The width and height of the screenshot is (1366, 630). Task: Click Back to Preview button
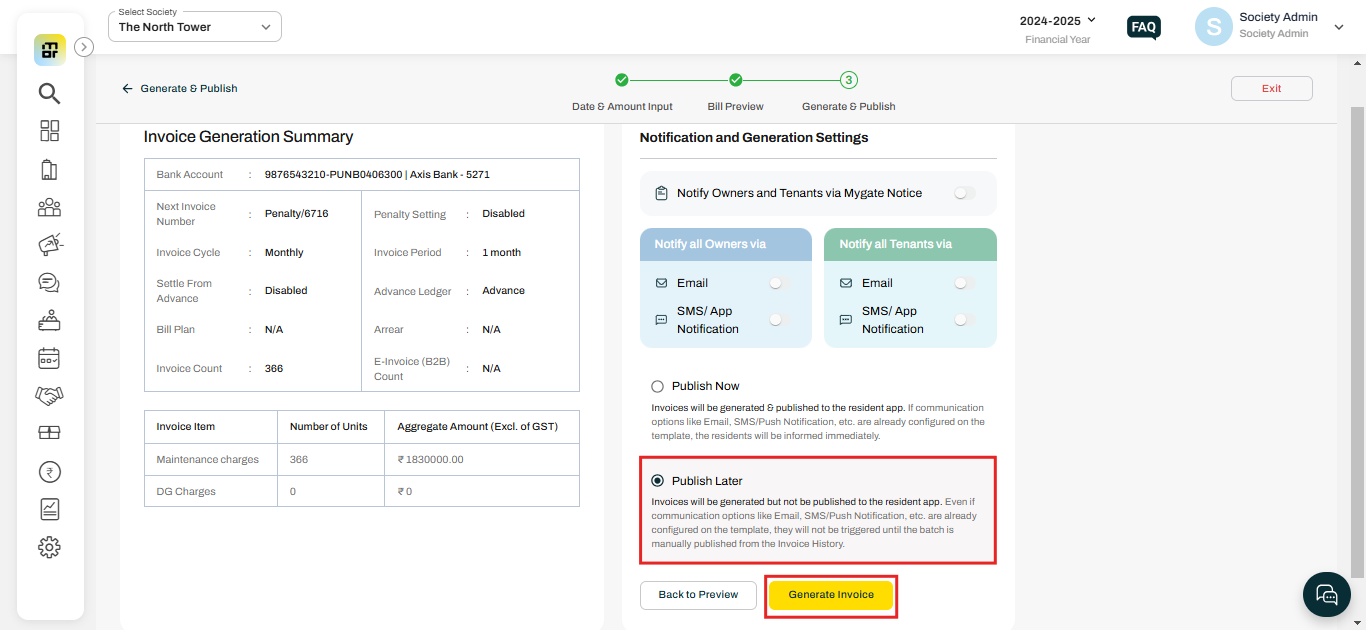pyautogui.click(x=698, y=595)
